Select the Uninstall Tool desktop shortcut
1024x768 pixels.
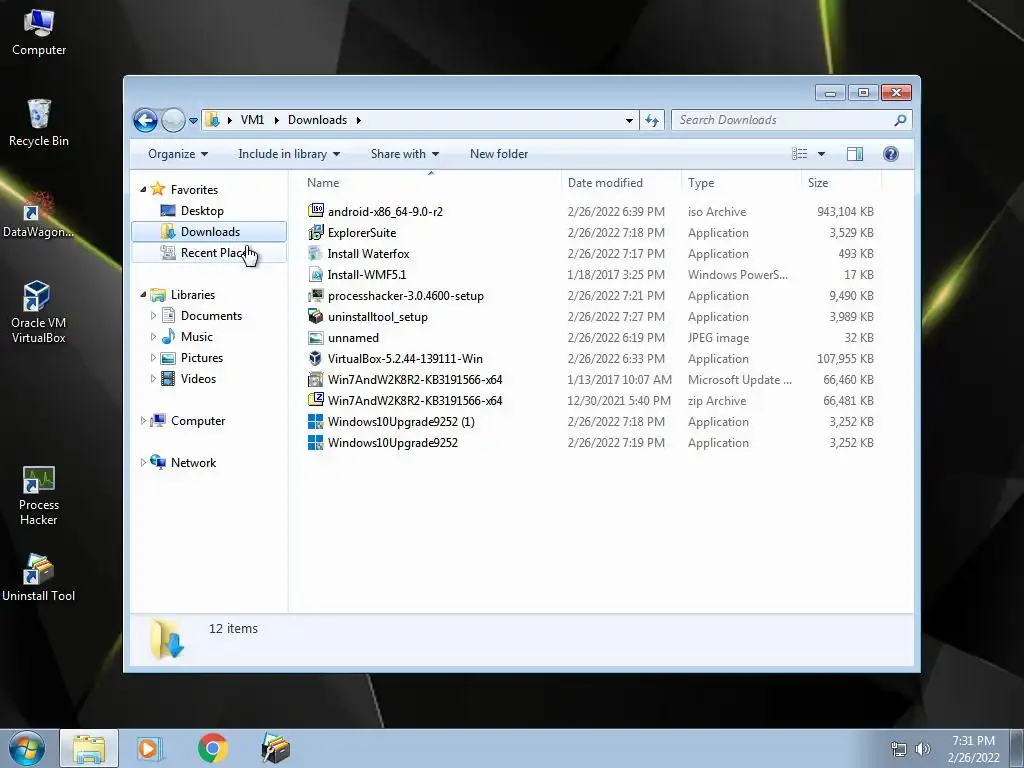(39, 577)
